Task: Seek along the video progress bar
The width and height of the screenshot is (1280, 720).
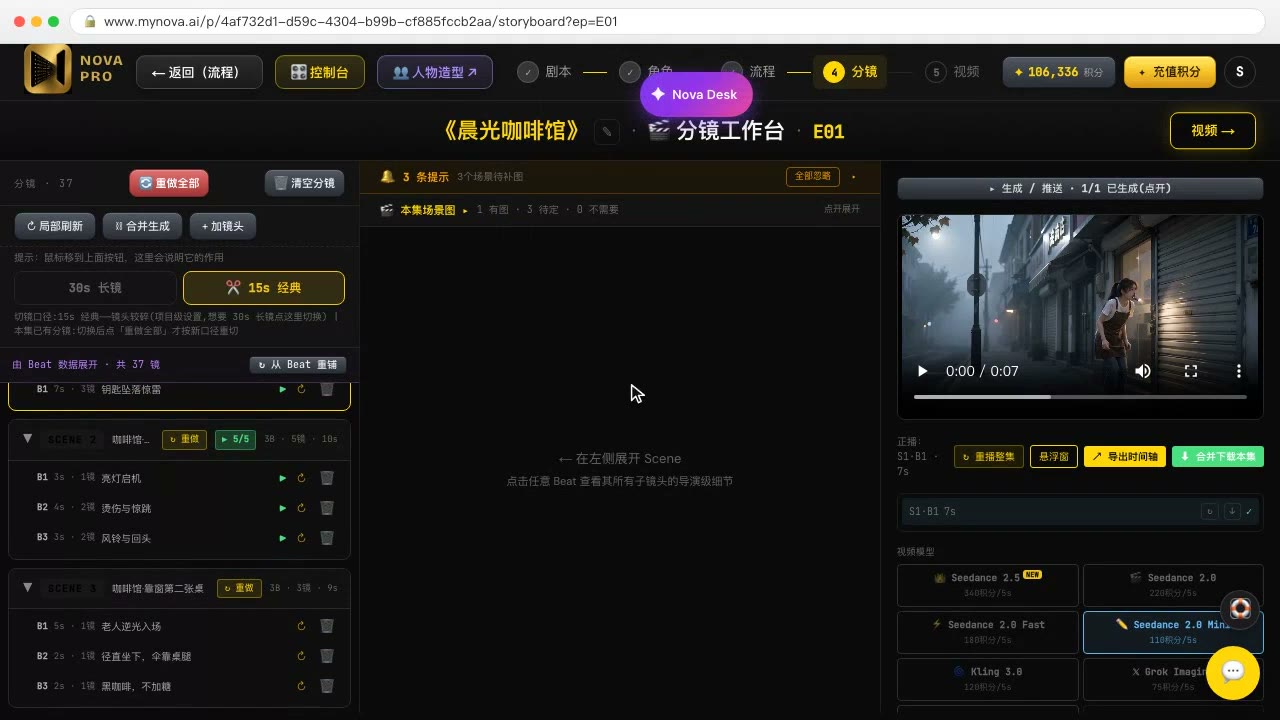Action: coord(1080,397)
